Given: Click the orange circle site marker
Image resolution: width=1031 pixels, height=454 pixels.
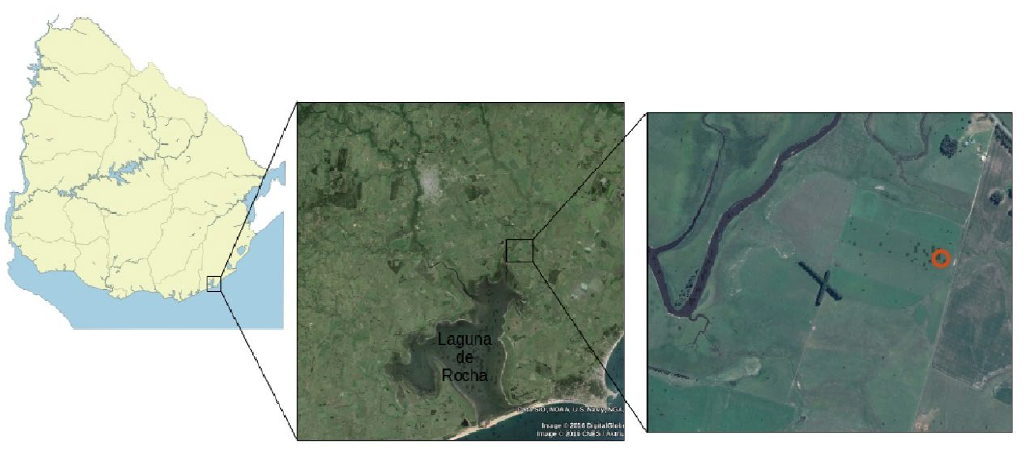Looking at the screenshot, I should (x=941, y=258).
